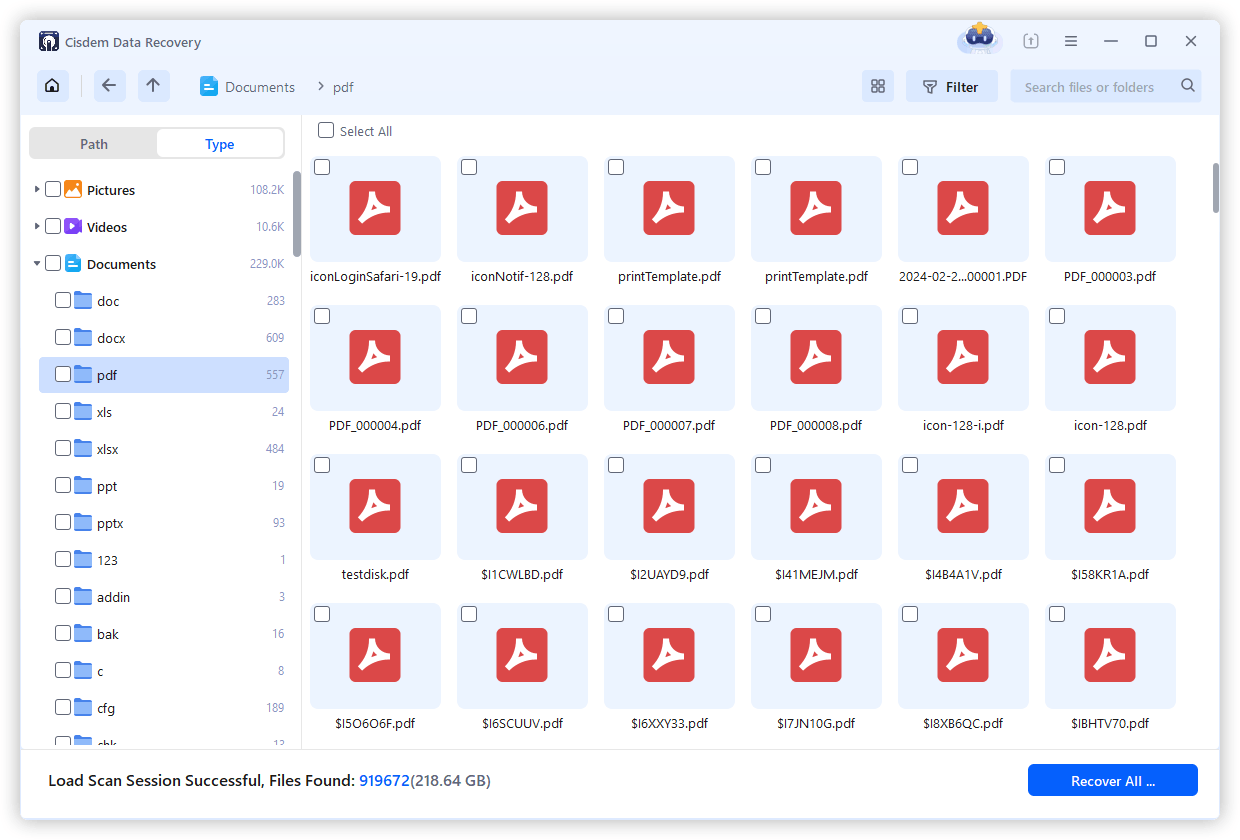Screen dimensions: 1240x840
Task: Click the back navigation arrow
Action: 109,86
